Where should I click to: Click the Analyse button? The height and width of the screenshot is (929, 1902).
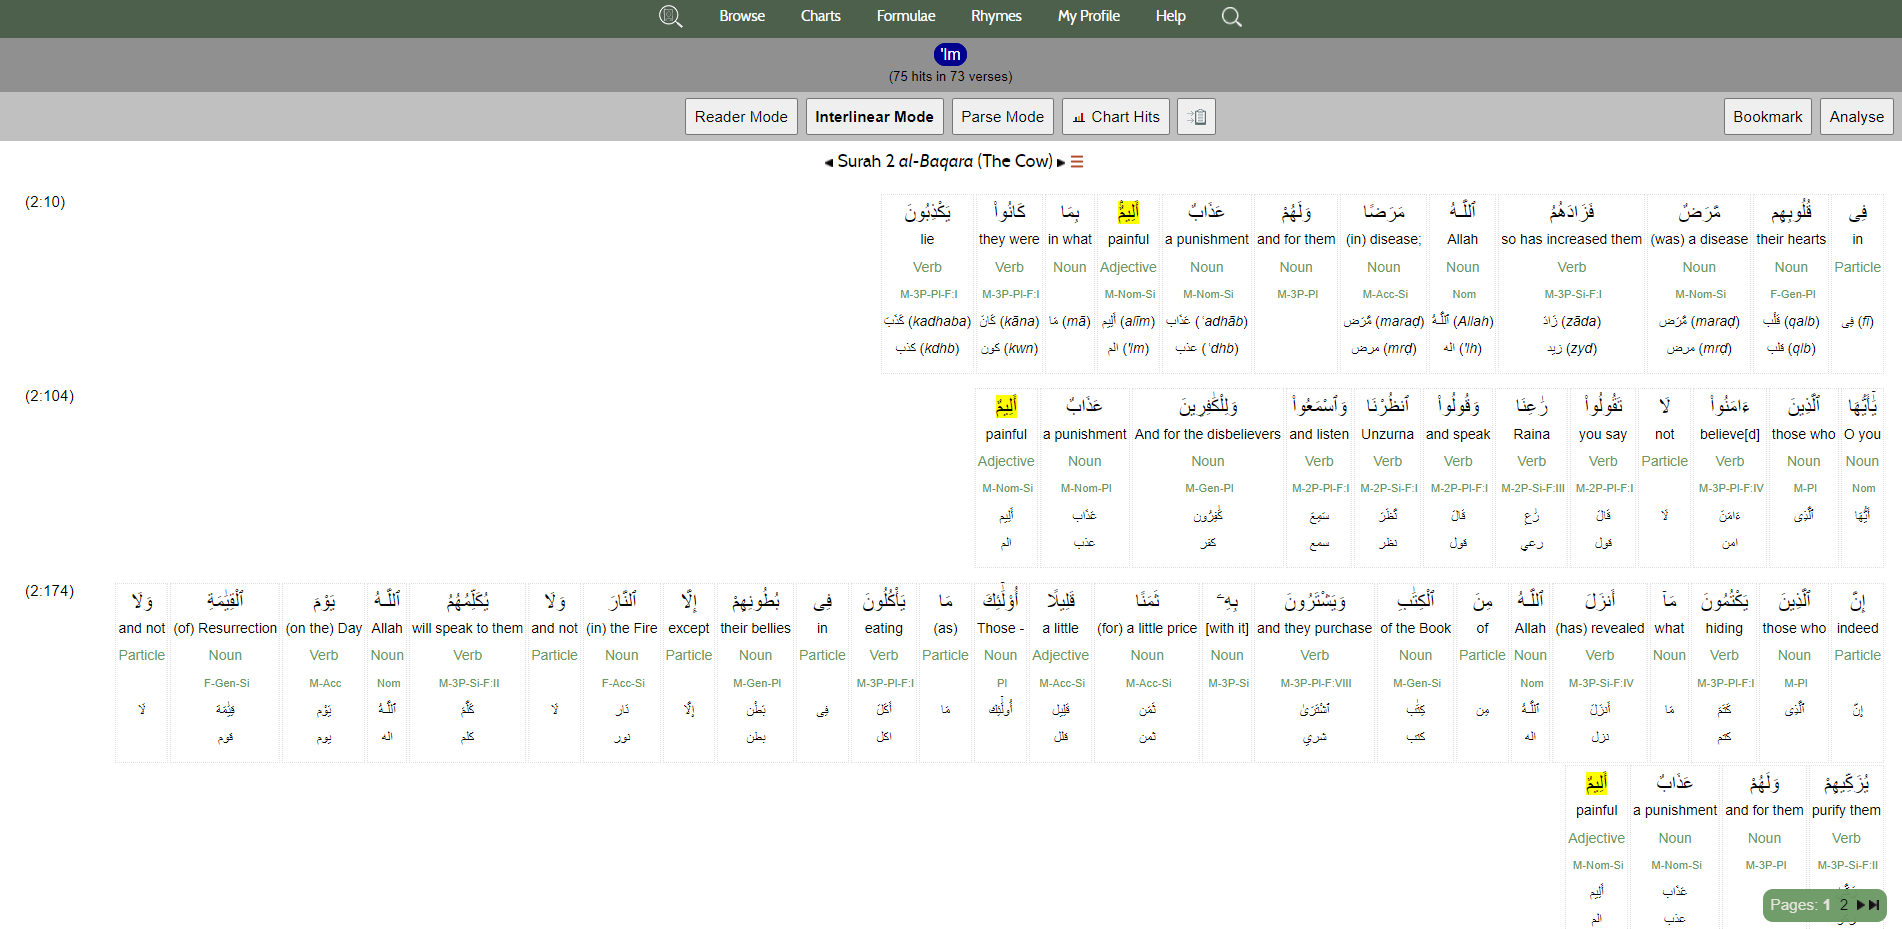1856,116
